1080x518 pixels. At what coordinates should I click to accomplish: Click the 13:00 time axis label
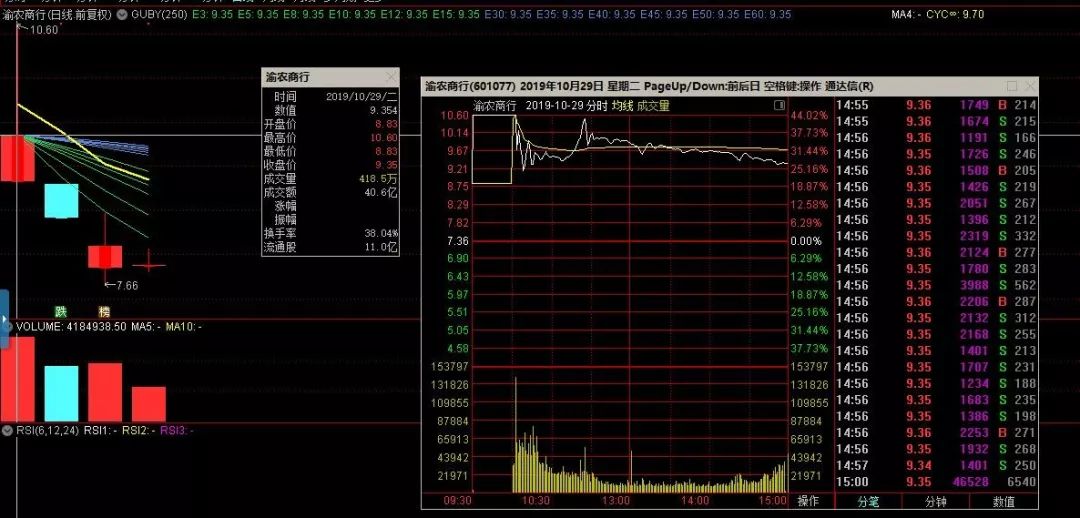point(616,500)
